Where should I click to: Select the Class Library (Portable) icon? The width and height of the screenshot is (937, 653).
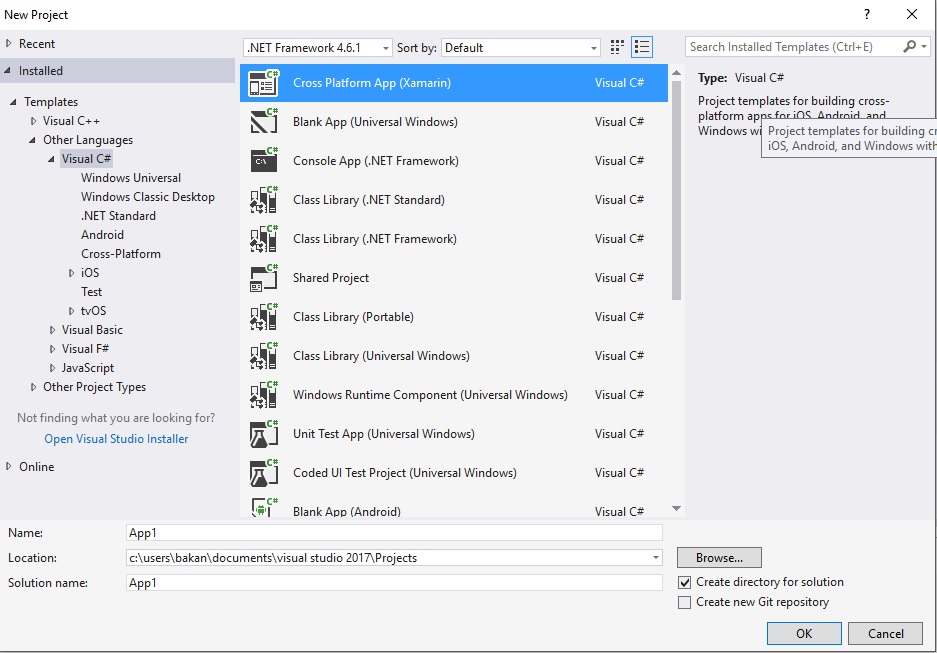[264, 317]
